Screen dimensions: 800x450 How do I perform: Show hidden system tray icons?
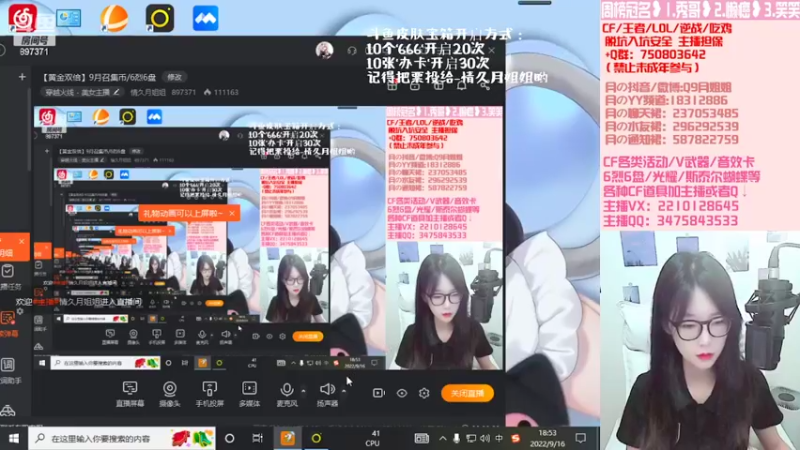click(x=442, y=438)
